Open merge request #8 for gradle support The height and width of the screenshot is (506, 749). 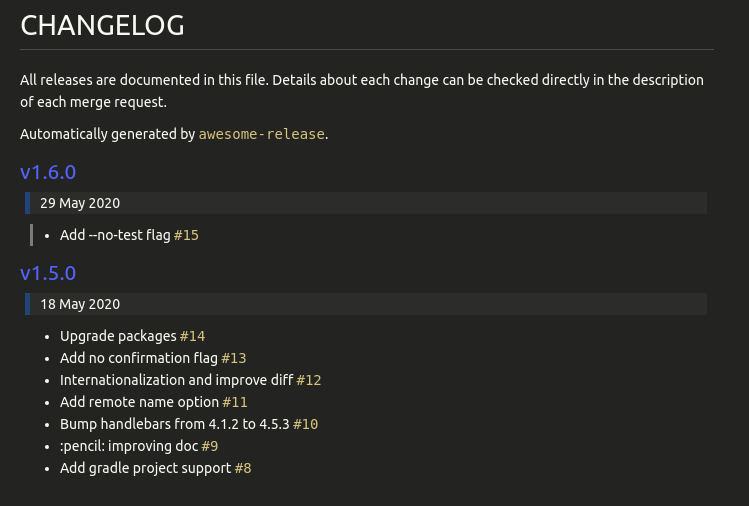pyautogui.click(x=243, y=468)
